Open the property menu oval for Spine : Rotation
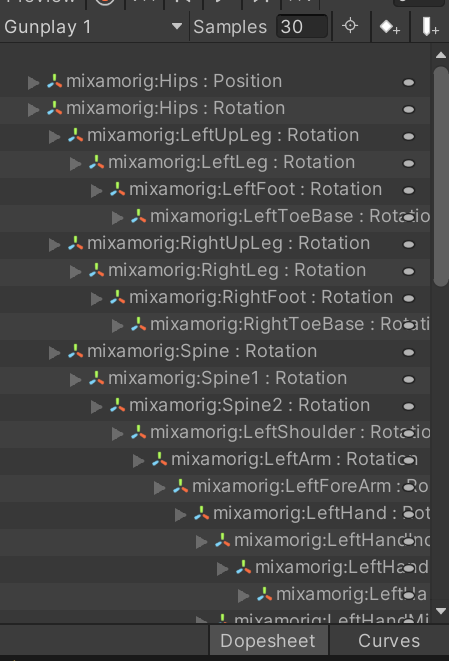The image size is (449, 661). click(409, 352)
